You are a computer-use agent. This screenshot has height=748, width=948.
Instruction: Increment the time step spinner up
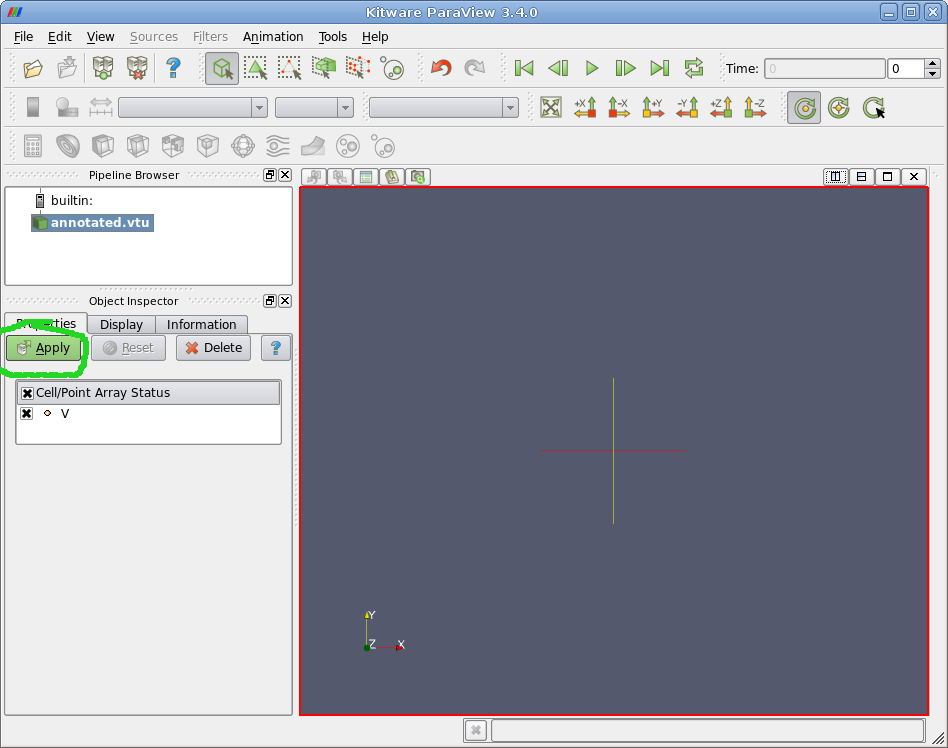(932, 64)
